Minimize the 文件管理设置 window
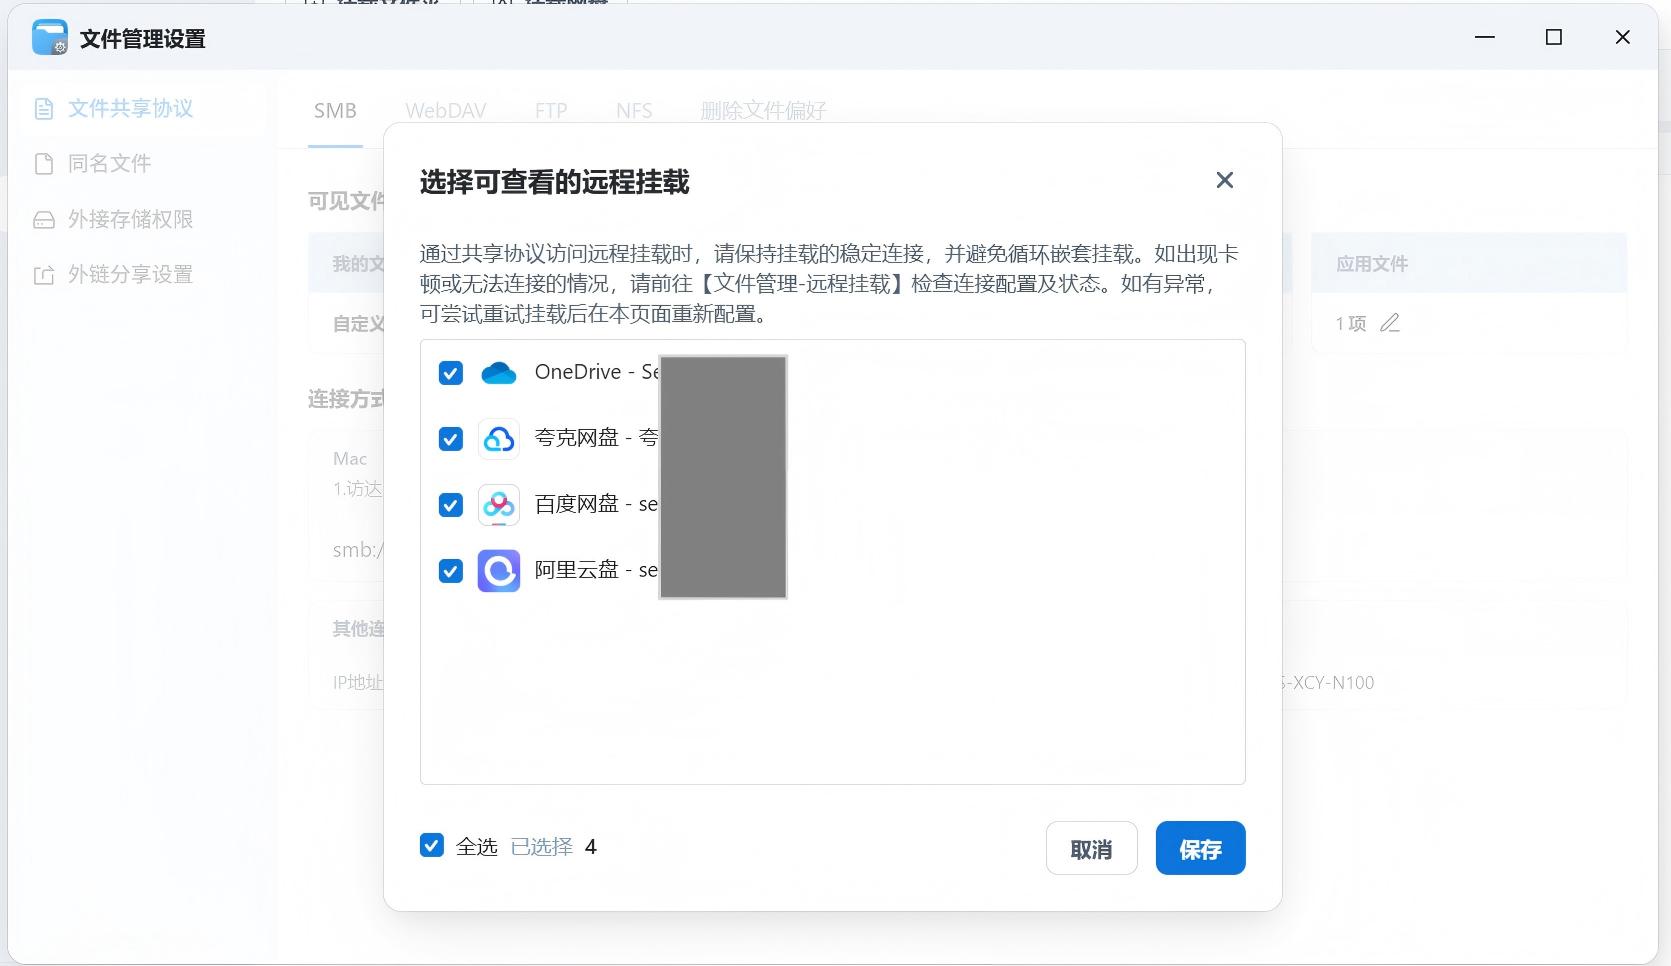Screen dimensions: 1671x966 1485,37
